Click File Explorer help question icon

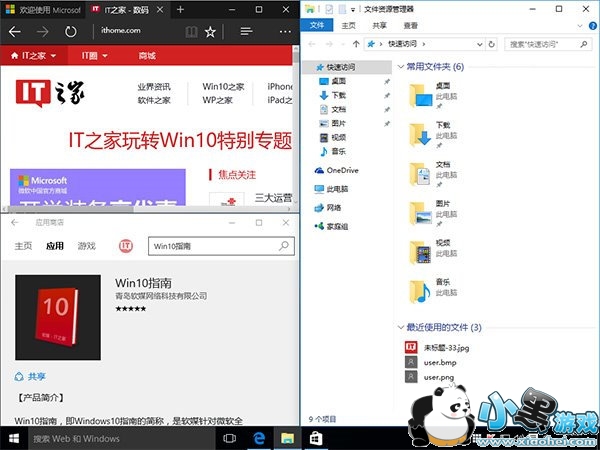click(593, 26)
